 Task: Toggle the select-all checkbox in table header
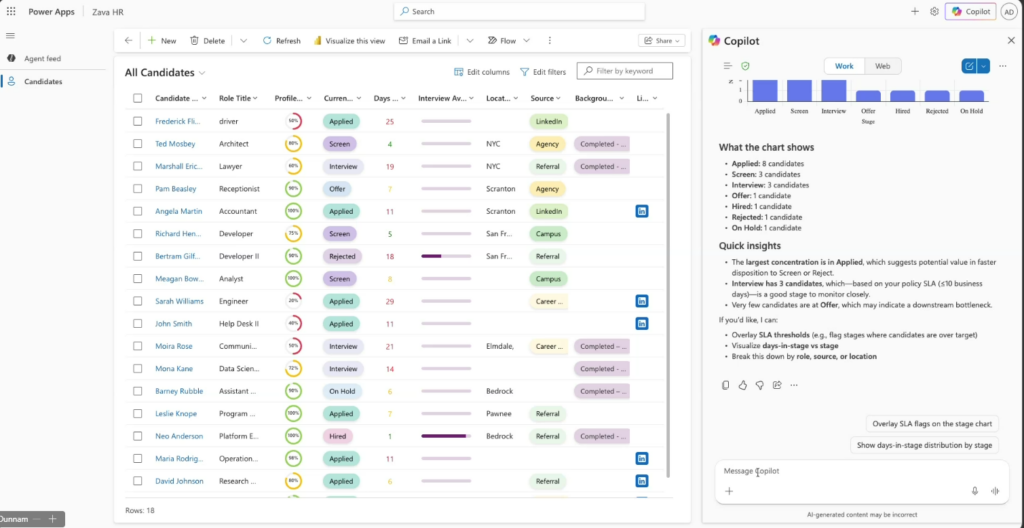click(137, 98)
